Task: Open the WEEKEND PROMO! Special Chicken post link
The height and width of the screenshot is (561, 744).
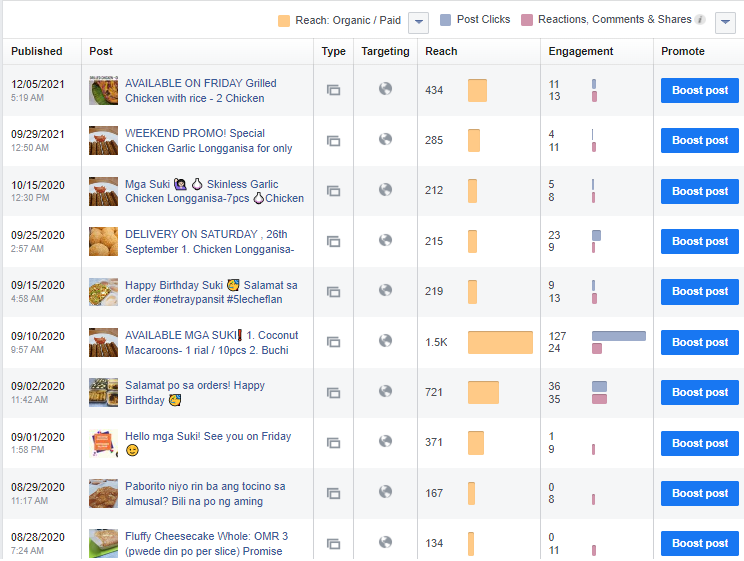Action: (x=208, y=141)
